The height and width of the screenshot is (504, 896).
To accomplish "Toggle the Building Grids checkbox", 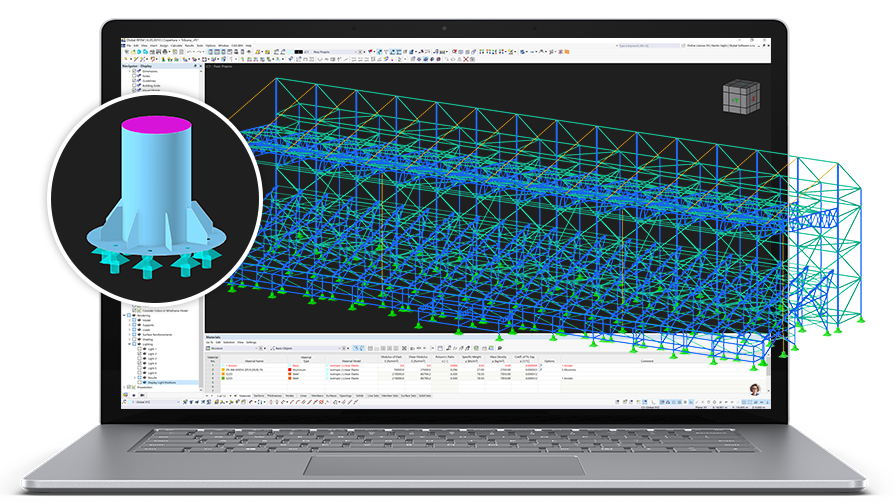I will [134, 86].
